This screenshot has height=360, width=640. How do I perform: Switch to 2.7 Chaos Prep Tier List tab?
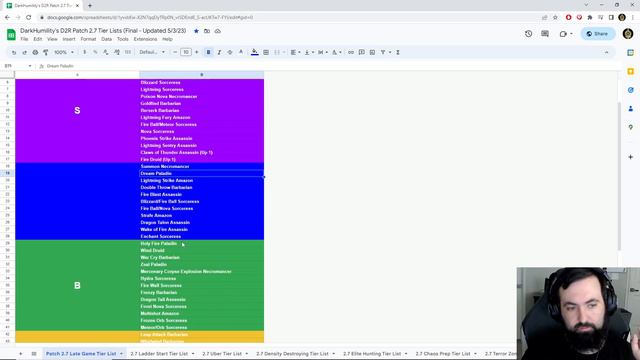[x=443, y=353]
